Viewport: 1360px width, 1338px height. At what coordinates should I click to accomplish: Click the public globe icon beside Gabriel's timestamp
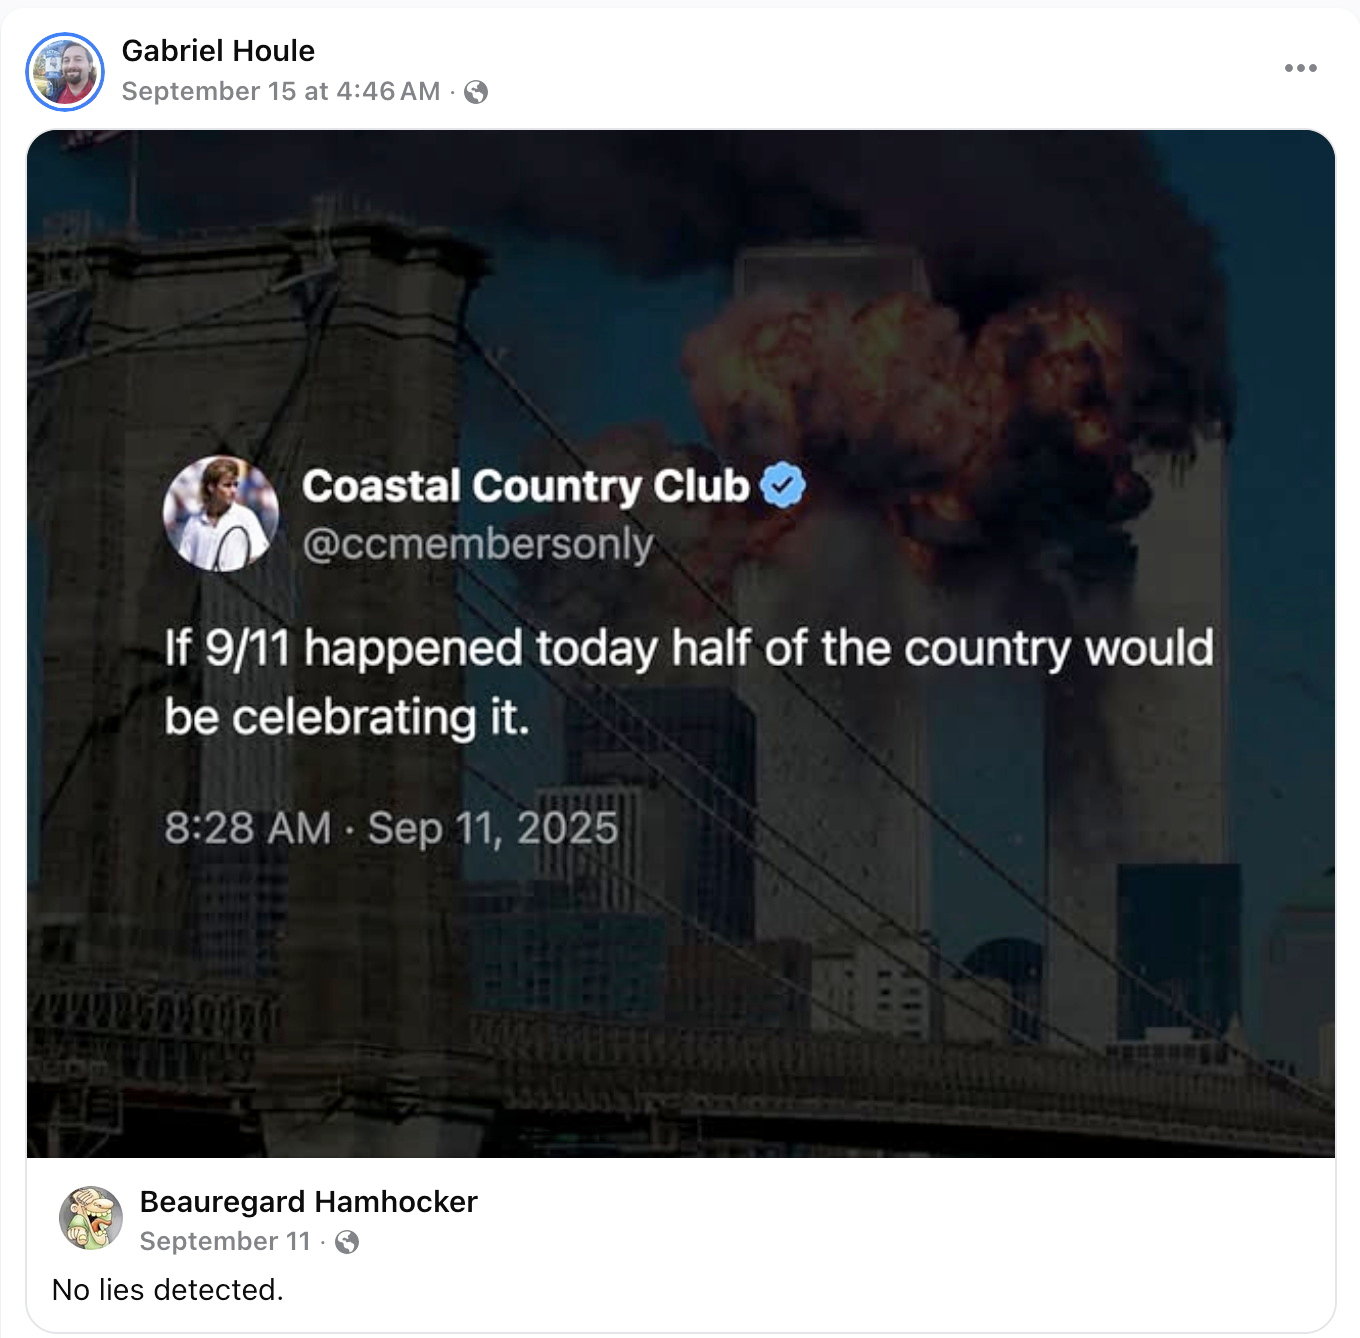pos(477,92)
